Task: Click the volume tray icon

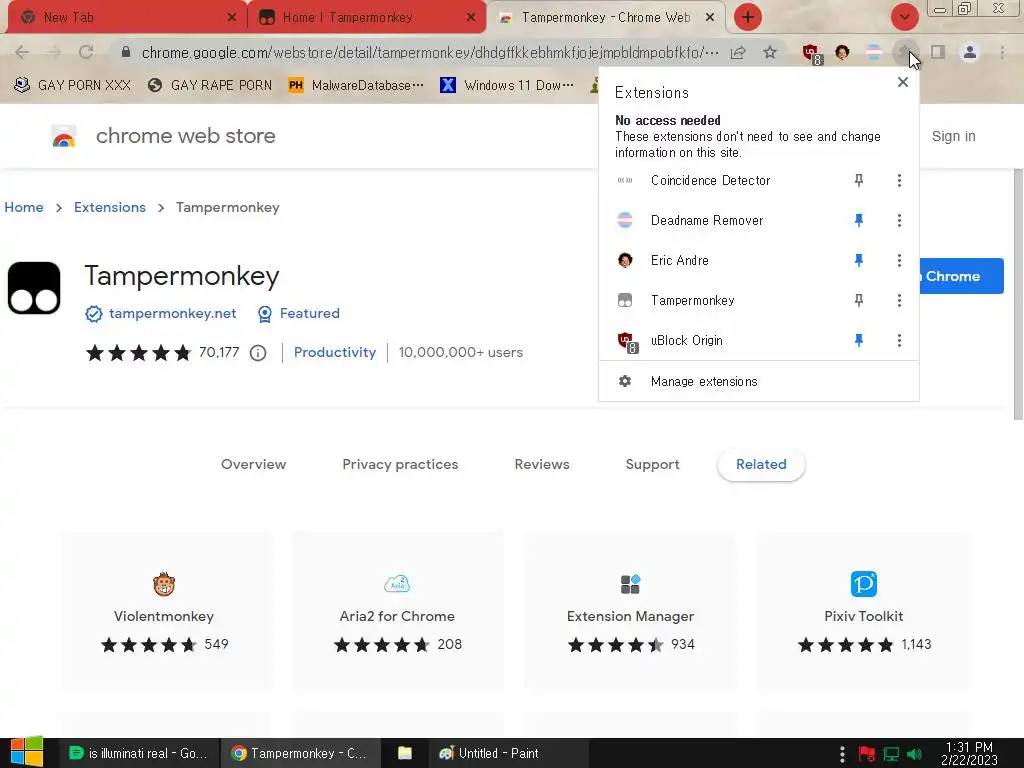Action: pos(916,754)
